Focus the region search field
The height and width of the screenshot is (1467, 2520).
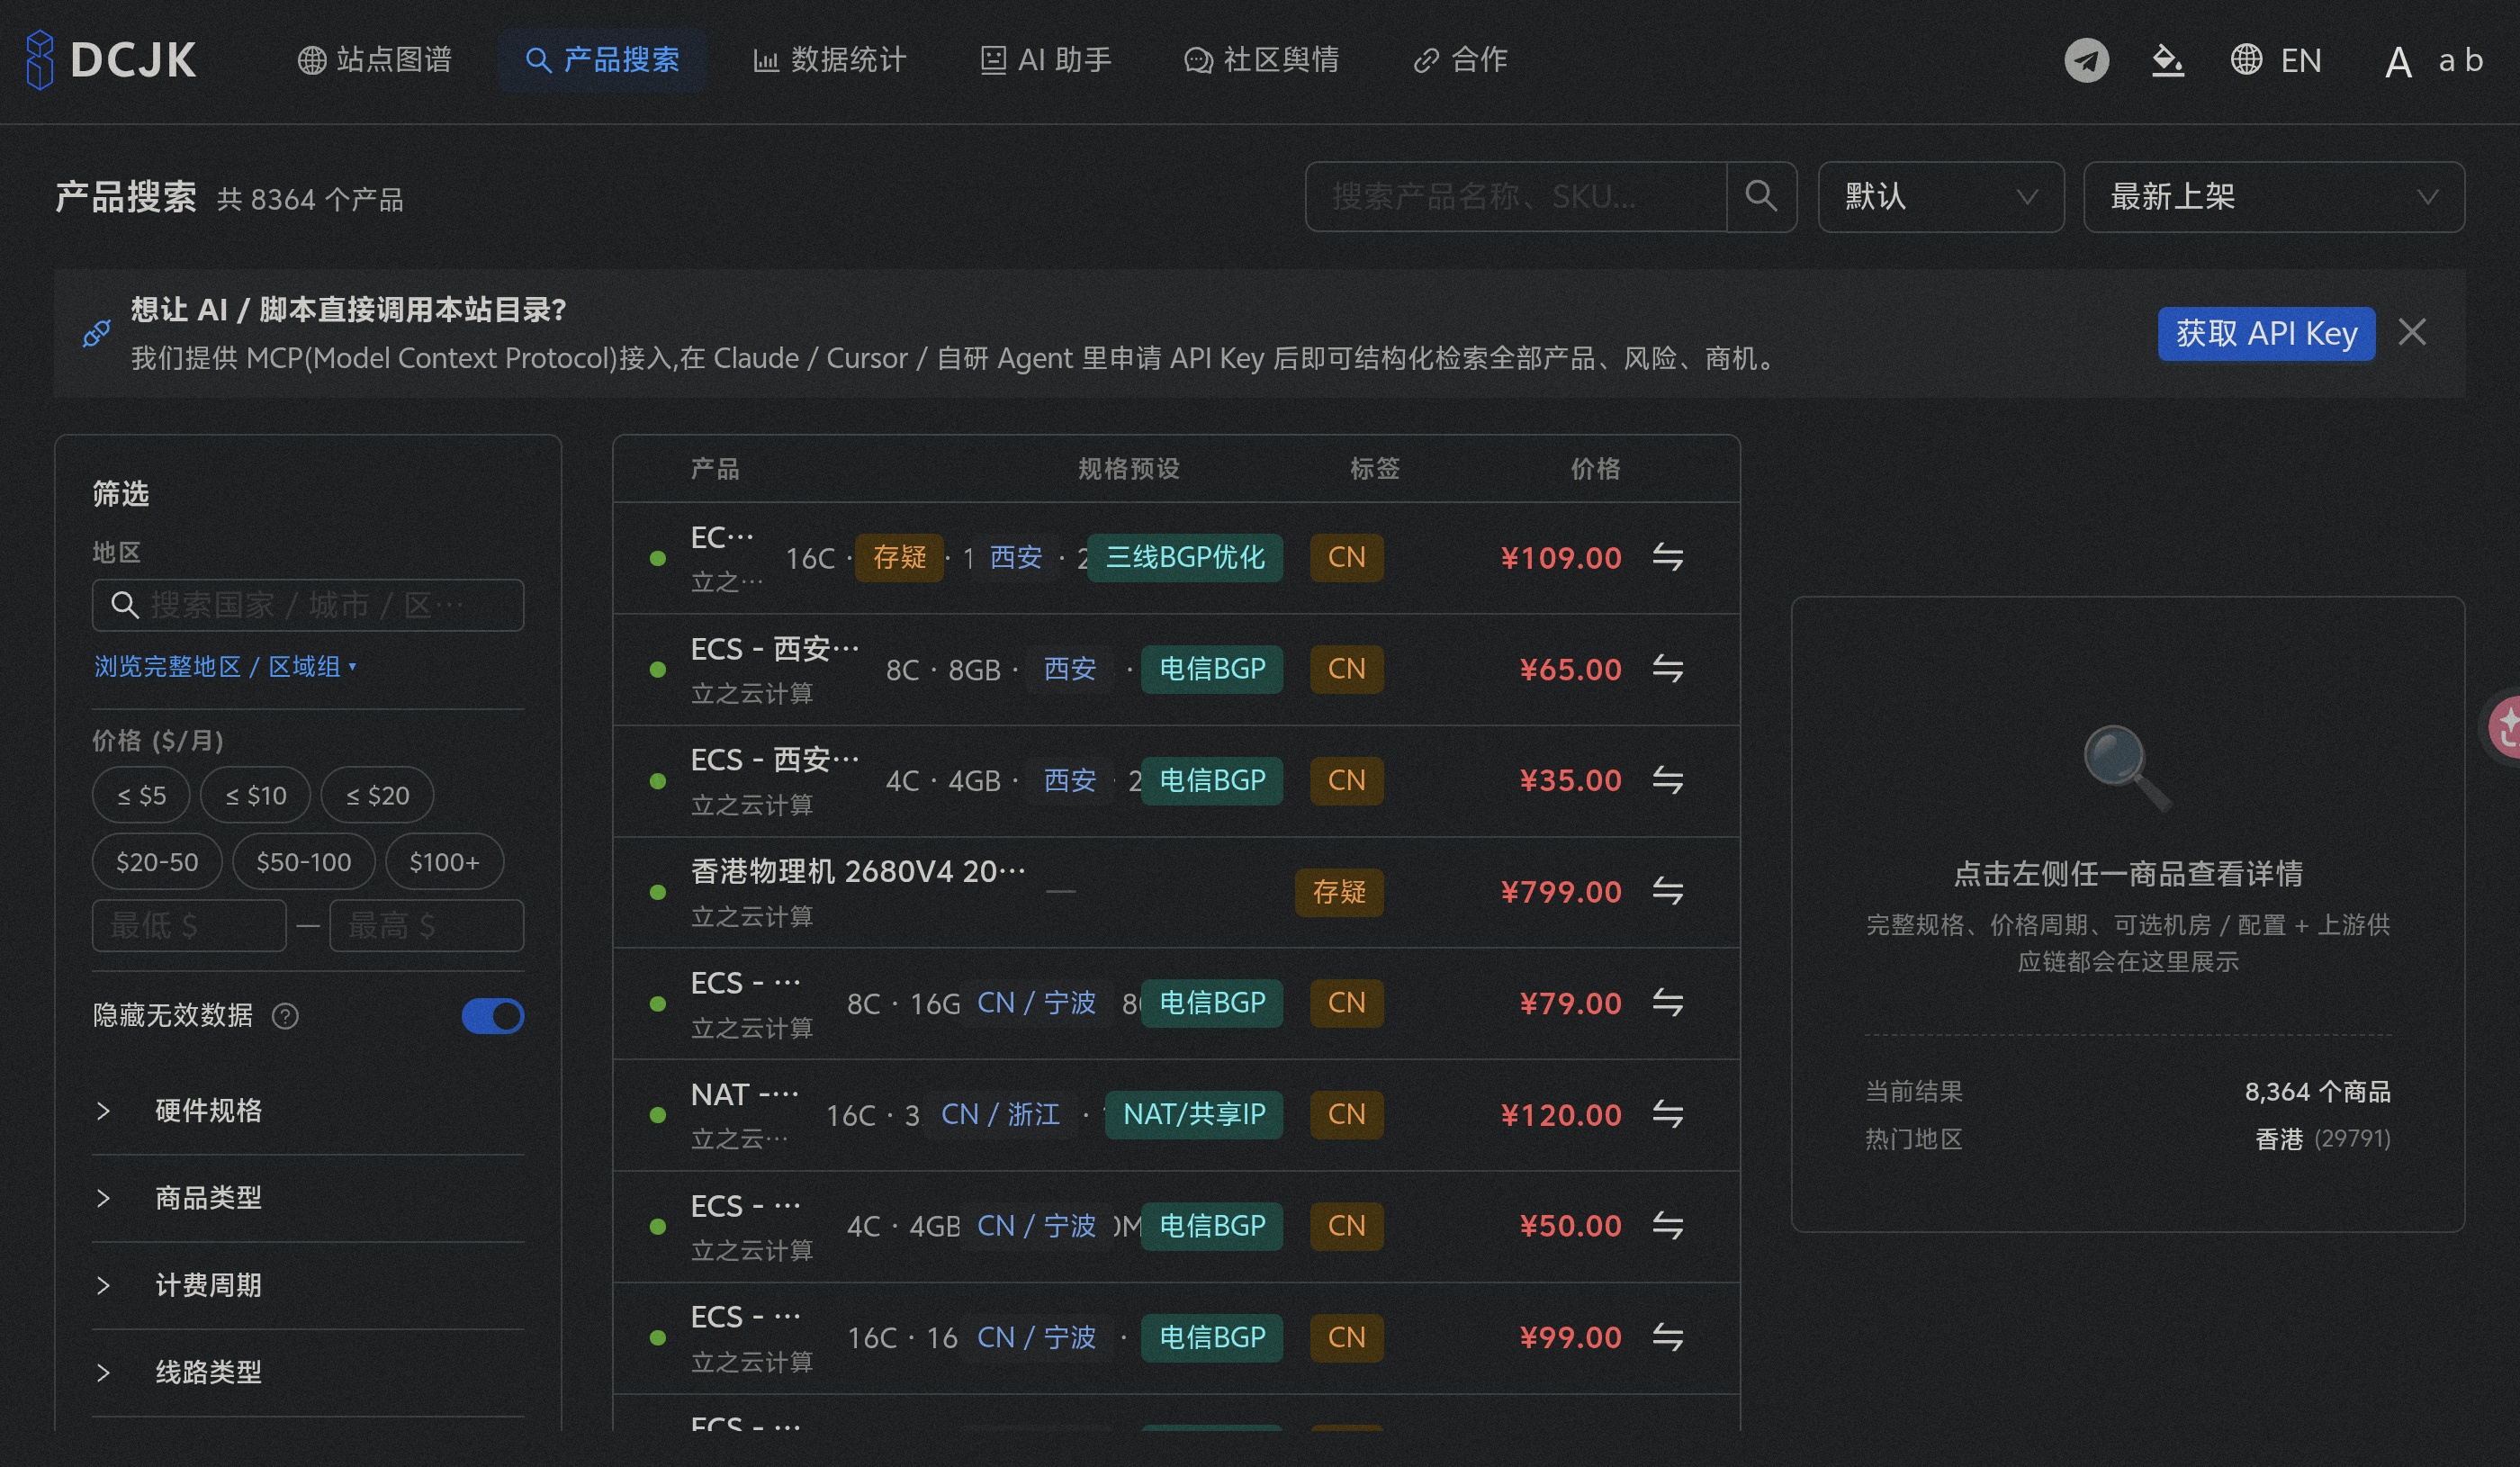308,605
